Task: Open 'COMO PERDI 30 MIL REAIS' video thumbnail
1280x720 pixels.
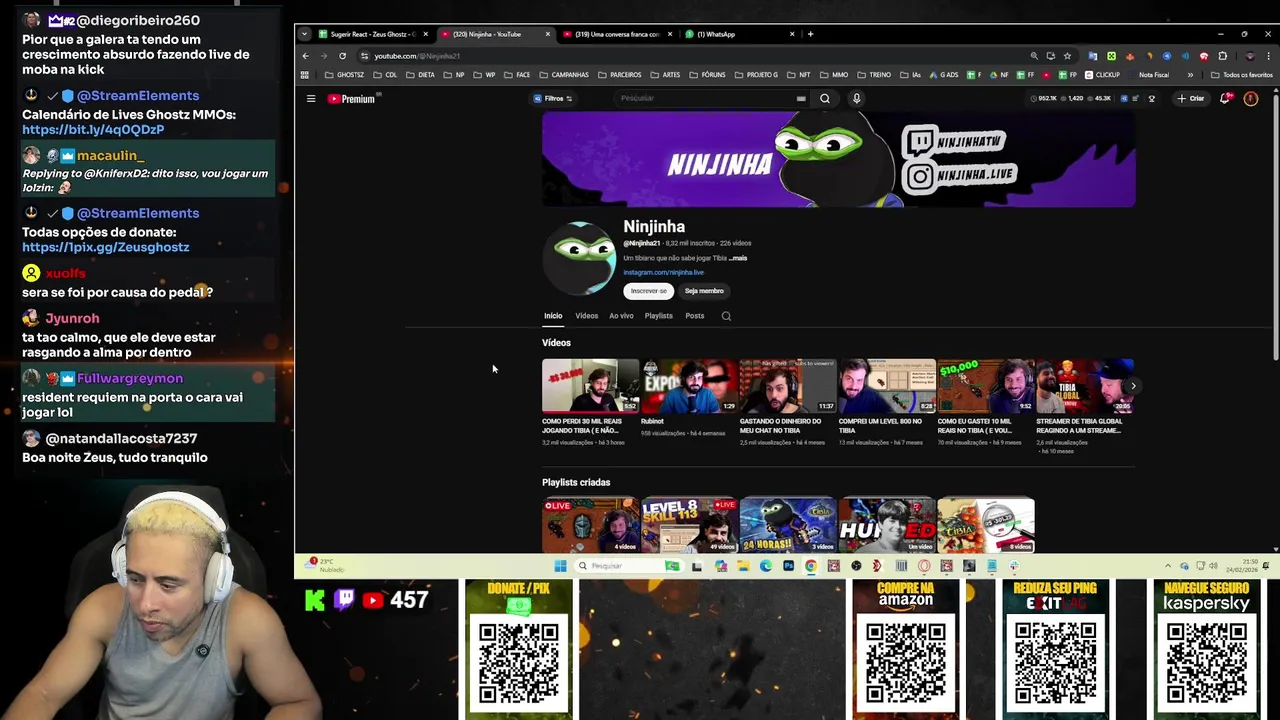Action: 590,386
